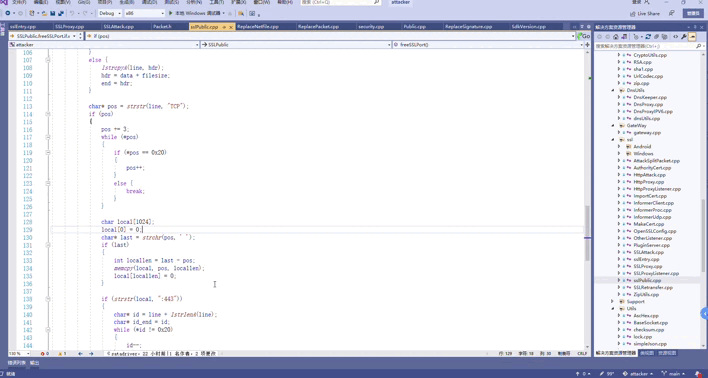The width and height of the screenshot is (708, 378).
Task: Click the Quick Launch search box
Action: [x=341, y=2]
